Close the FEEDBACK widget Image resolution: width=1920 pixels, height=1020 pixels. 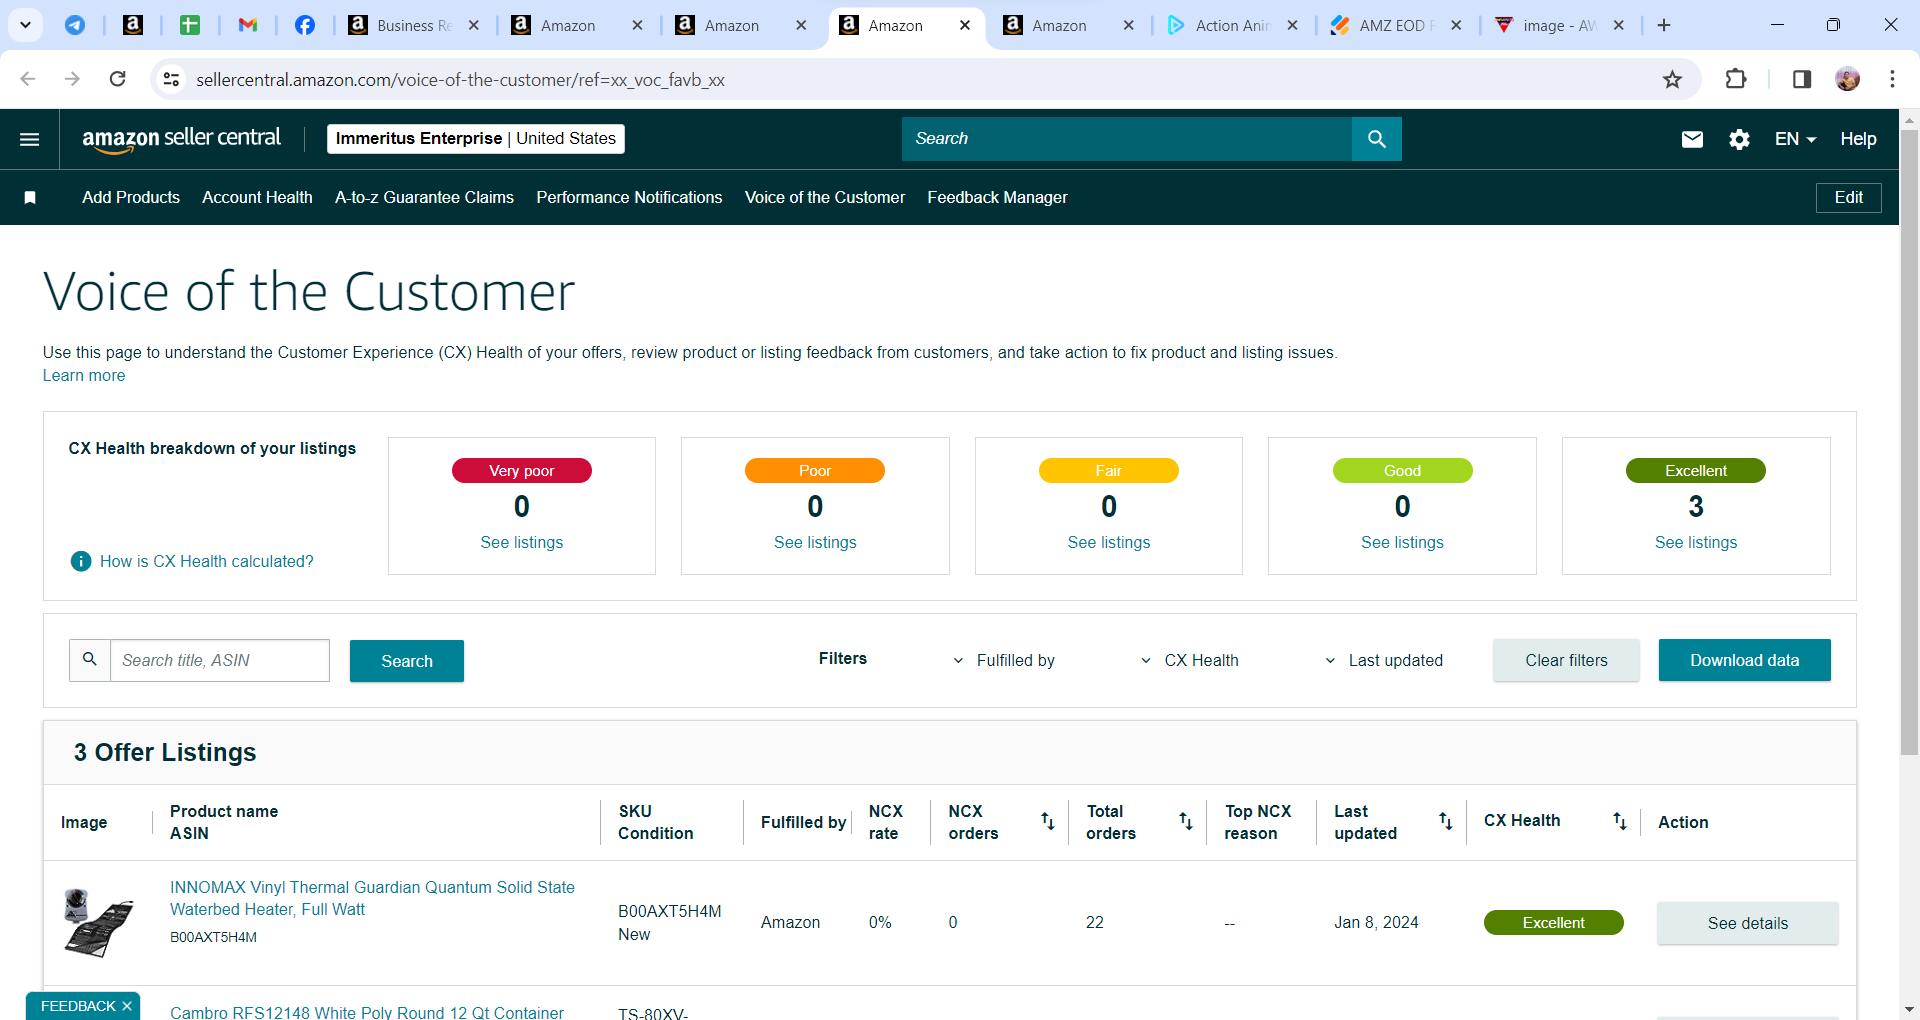coord(127,1006)
